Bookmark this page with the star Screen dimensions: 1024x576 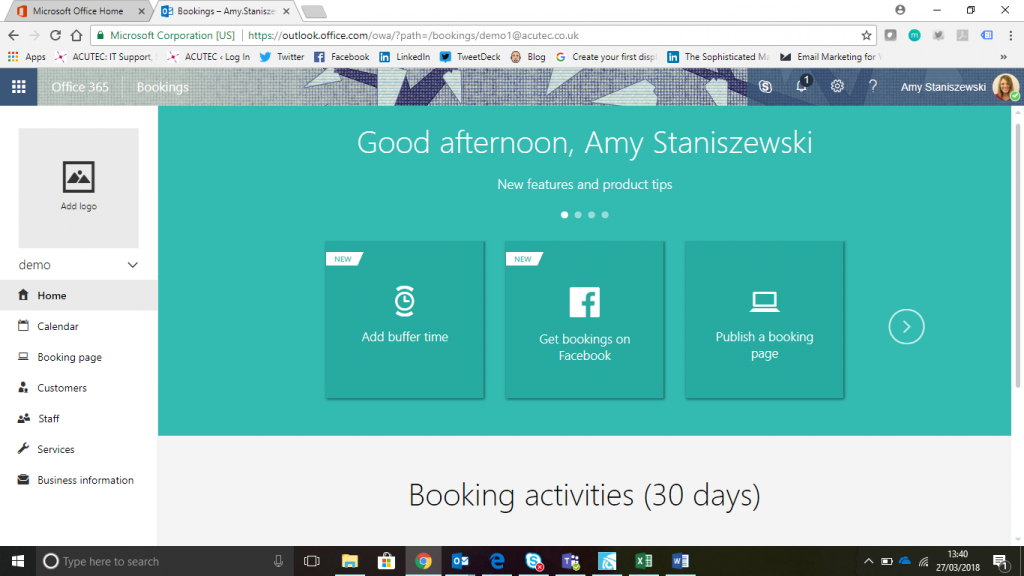pos(866,35)
